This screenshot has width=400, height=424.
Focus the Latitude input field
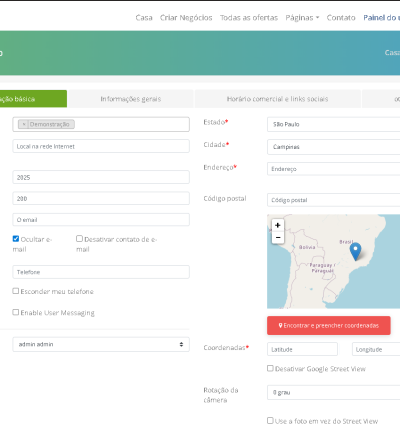[302, 349]
